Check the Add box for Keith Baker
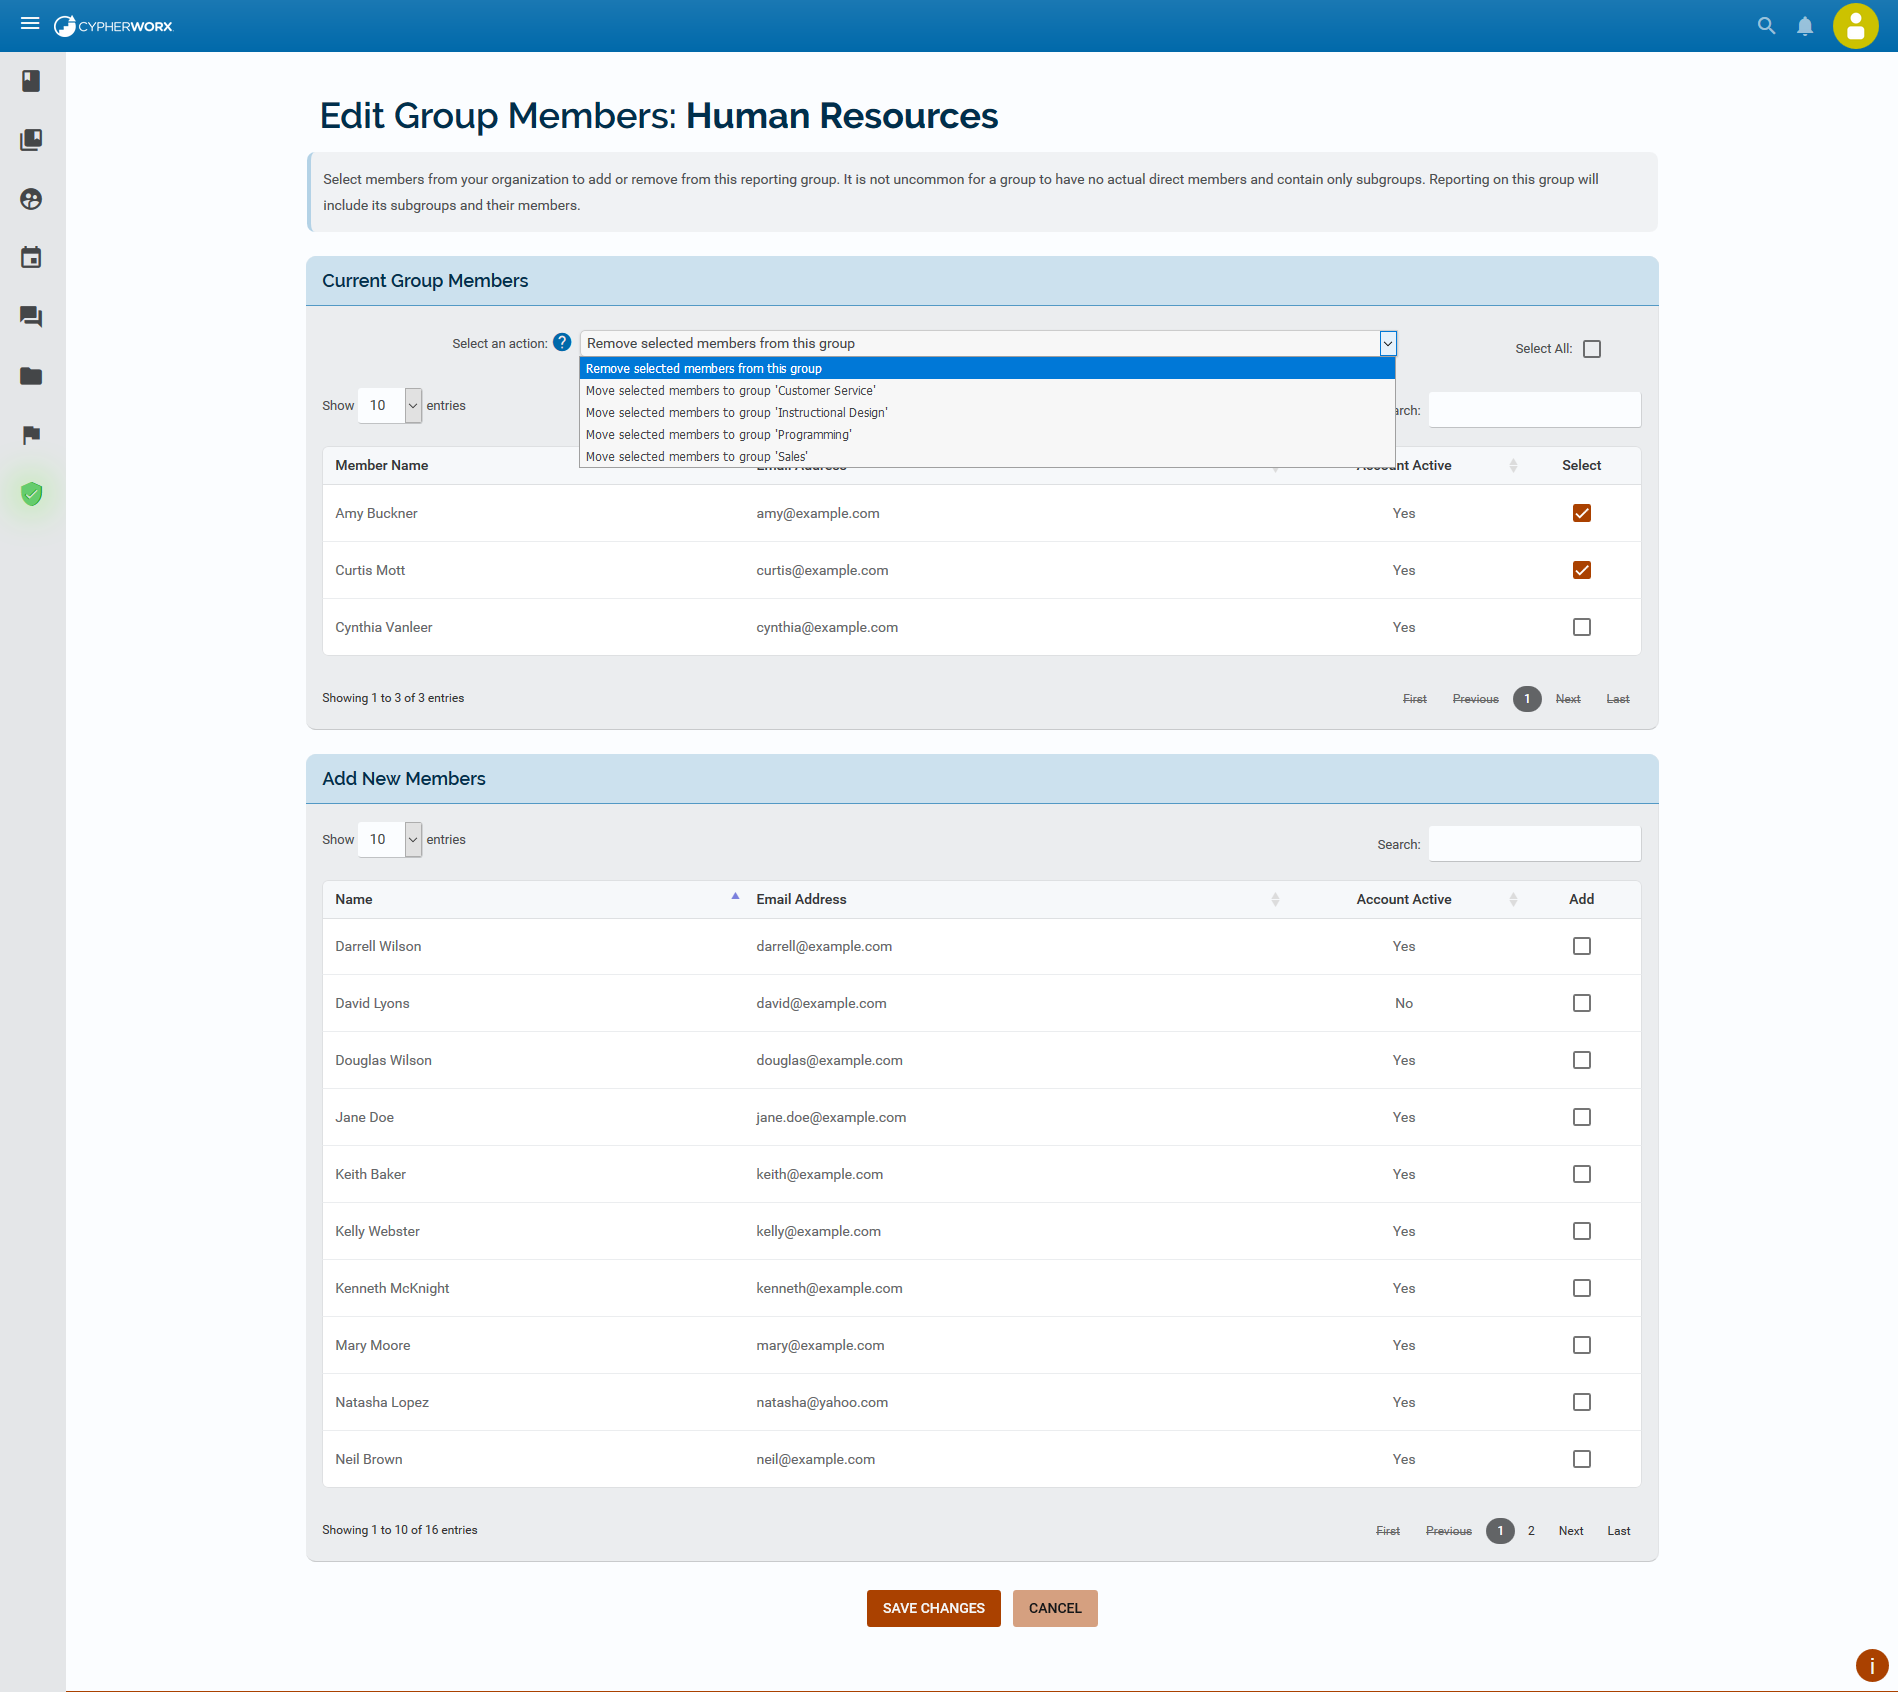The width and height of the screenshot is (1898, 1692). click(1582, 1174)
